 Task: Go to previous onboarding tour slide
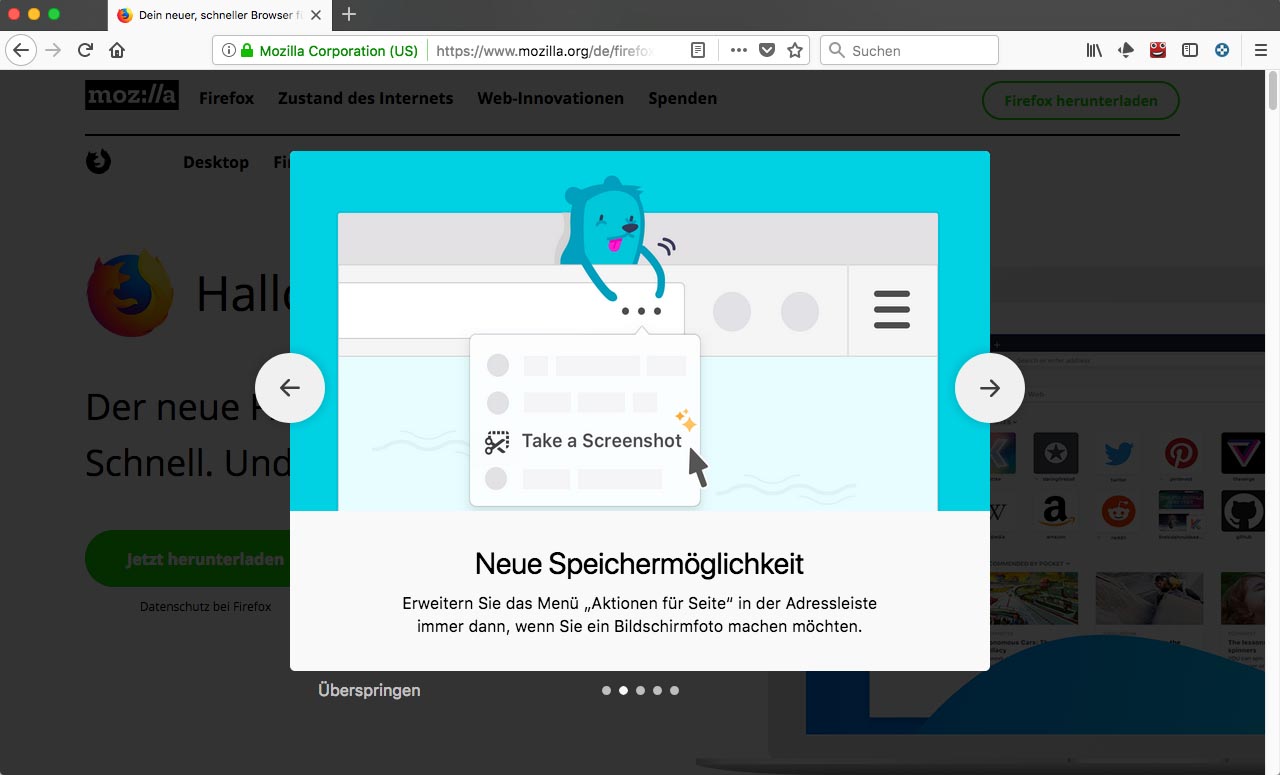click(x=290, y=388)
